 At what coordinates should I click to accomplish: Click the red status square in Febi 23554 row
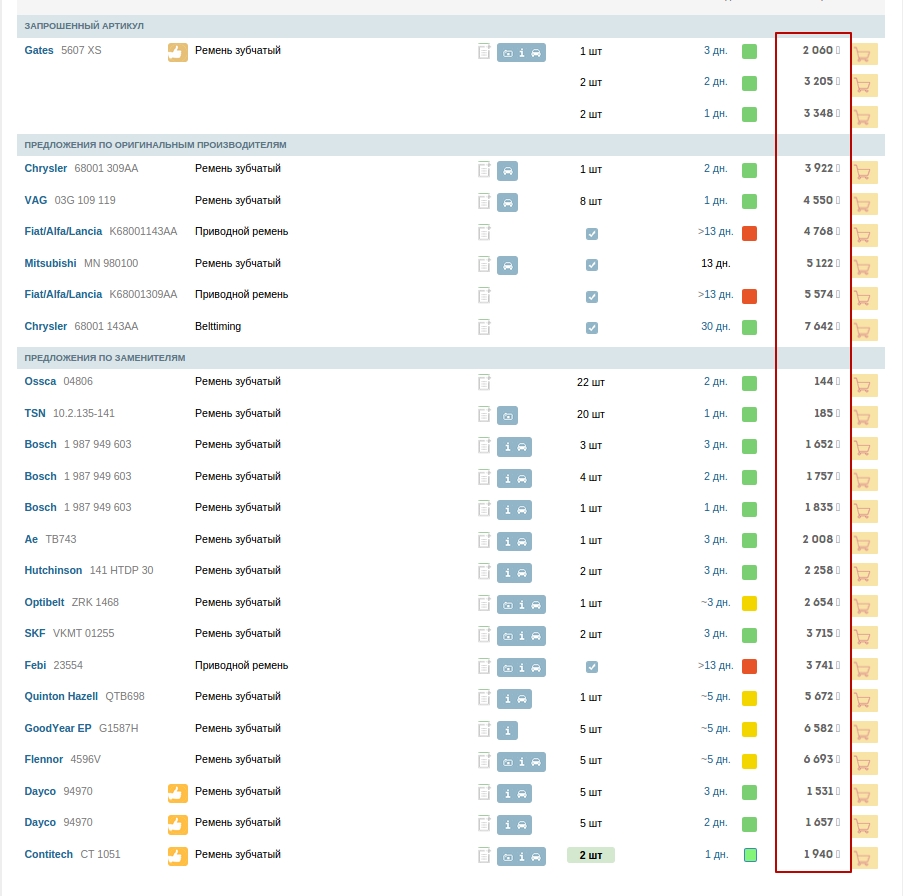coord(749,666)
